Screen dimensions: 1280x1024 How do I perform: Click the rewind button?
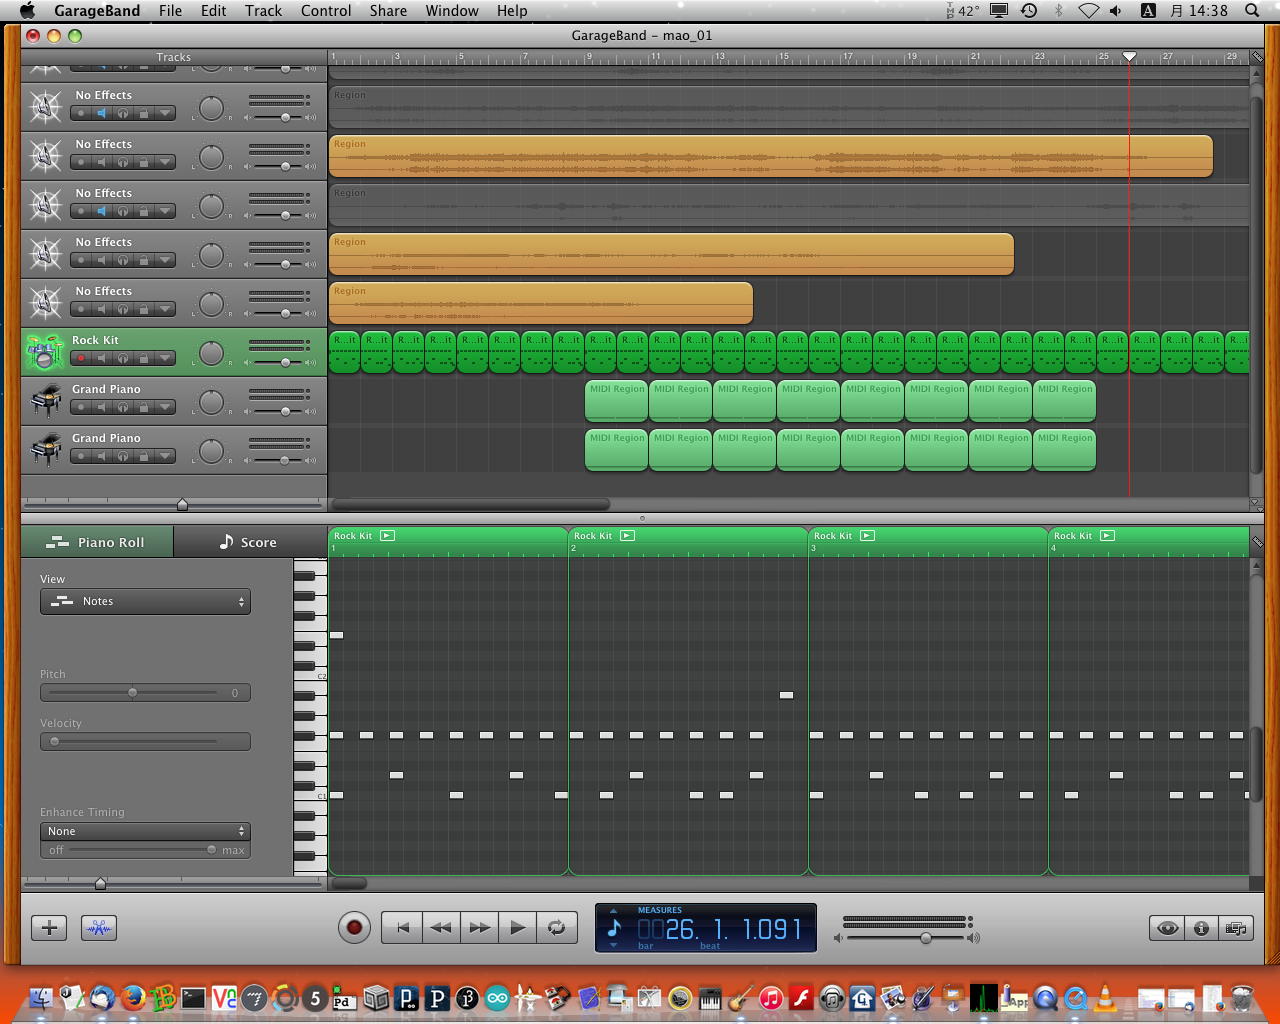pyautogui.click(x=441, y=928)
